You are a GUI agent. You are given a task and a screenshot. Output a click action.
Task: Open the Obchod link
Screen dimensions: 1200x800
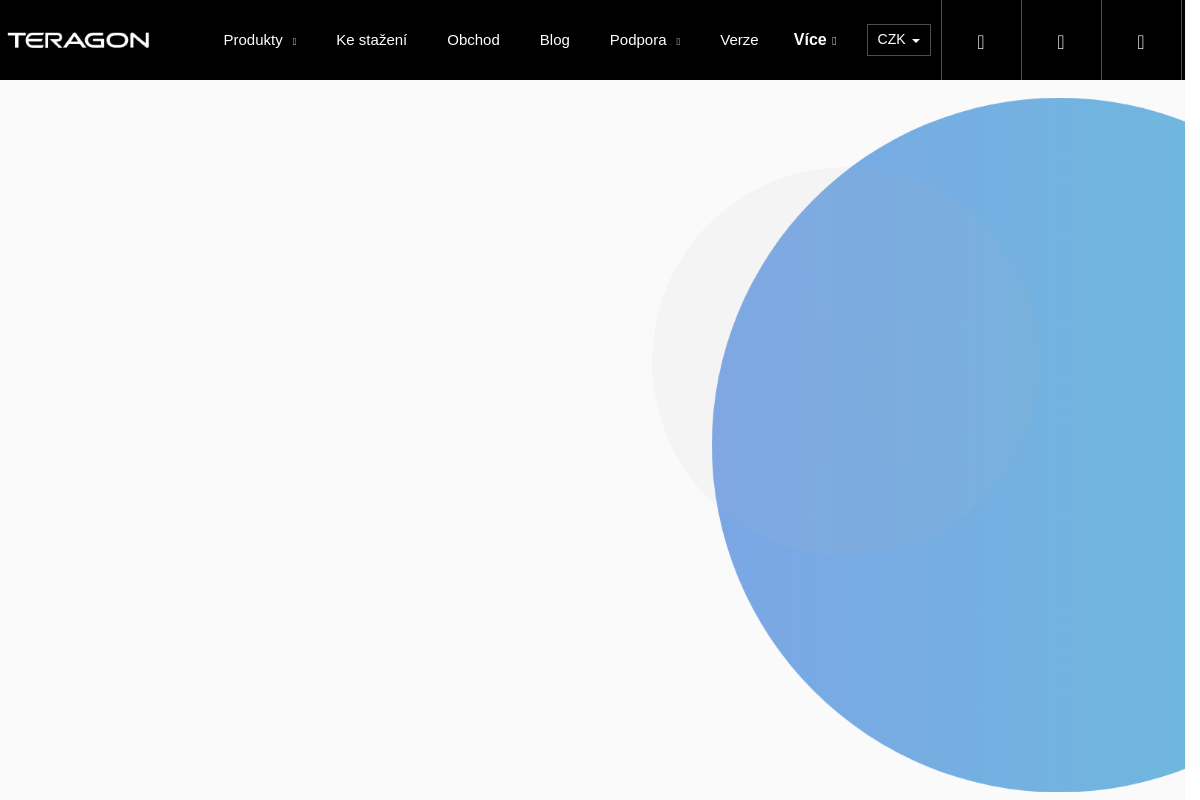click(x=473, y=40)
